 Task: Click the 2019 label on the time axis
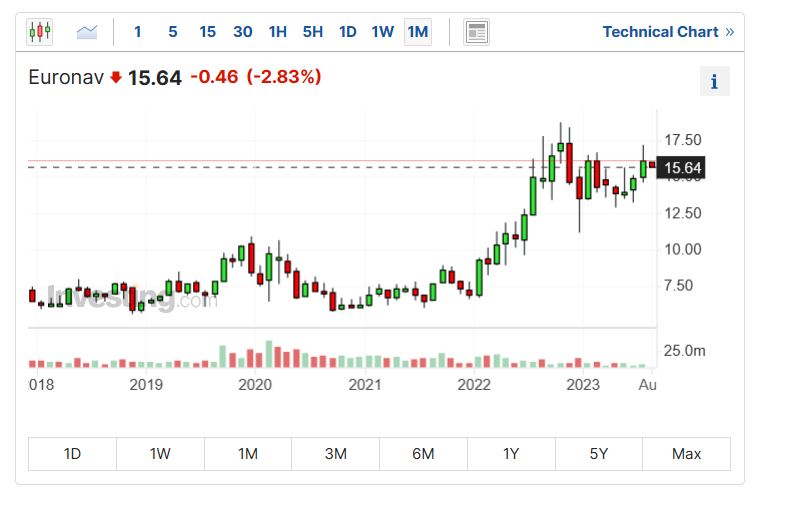click(146, 385)
